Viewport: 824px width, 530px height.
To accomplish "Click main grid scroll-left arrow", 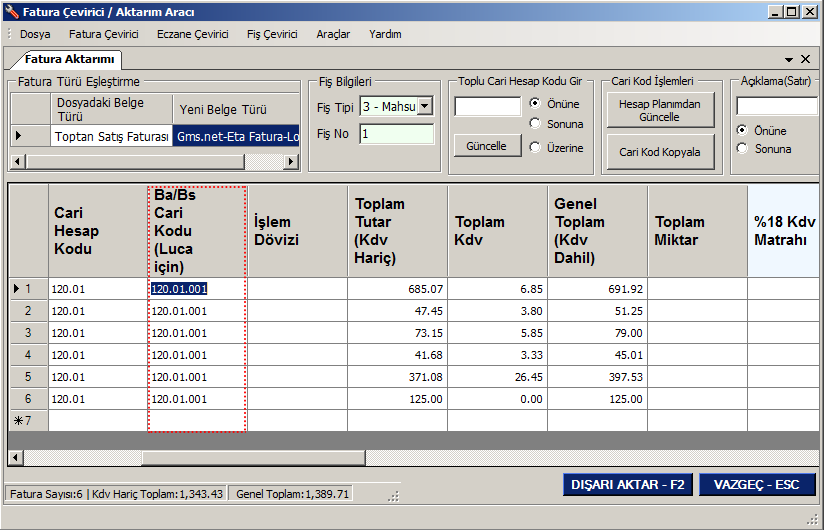I will (16, 458).
